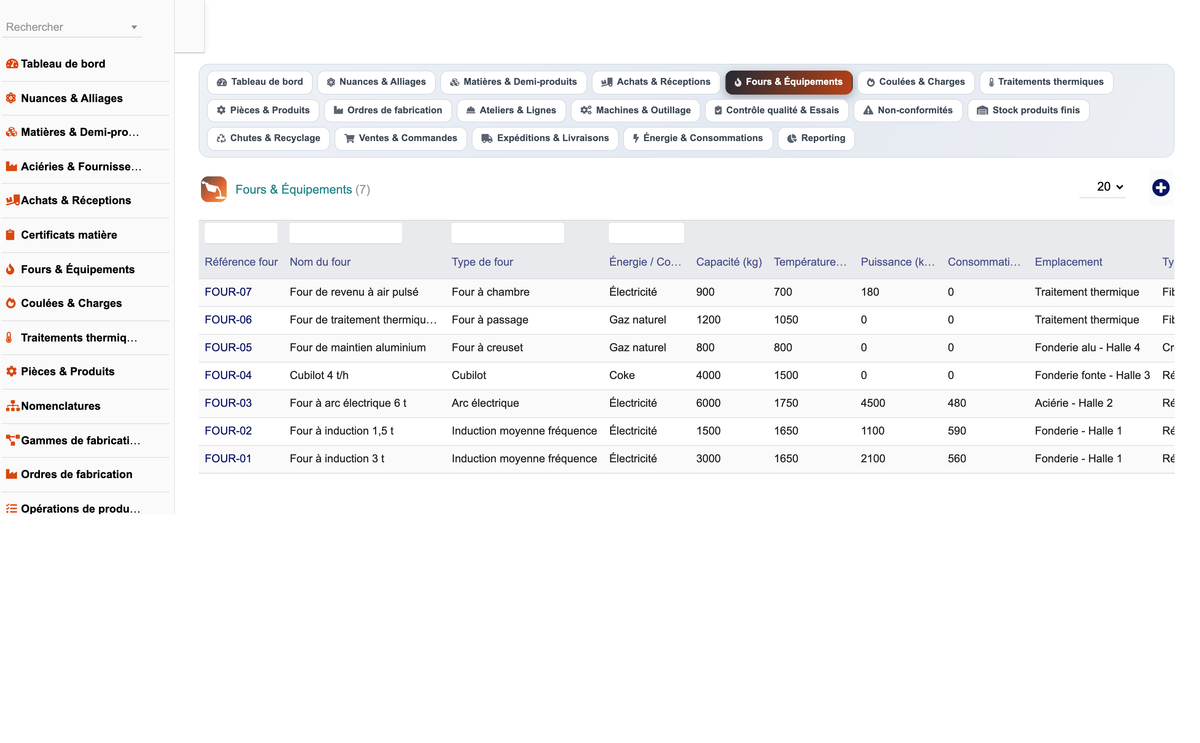Click the Fours & Équipements flame icon in sidebar
The height and width of the screenshot is (743, 1200).
(12, 269)
